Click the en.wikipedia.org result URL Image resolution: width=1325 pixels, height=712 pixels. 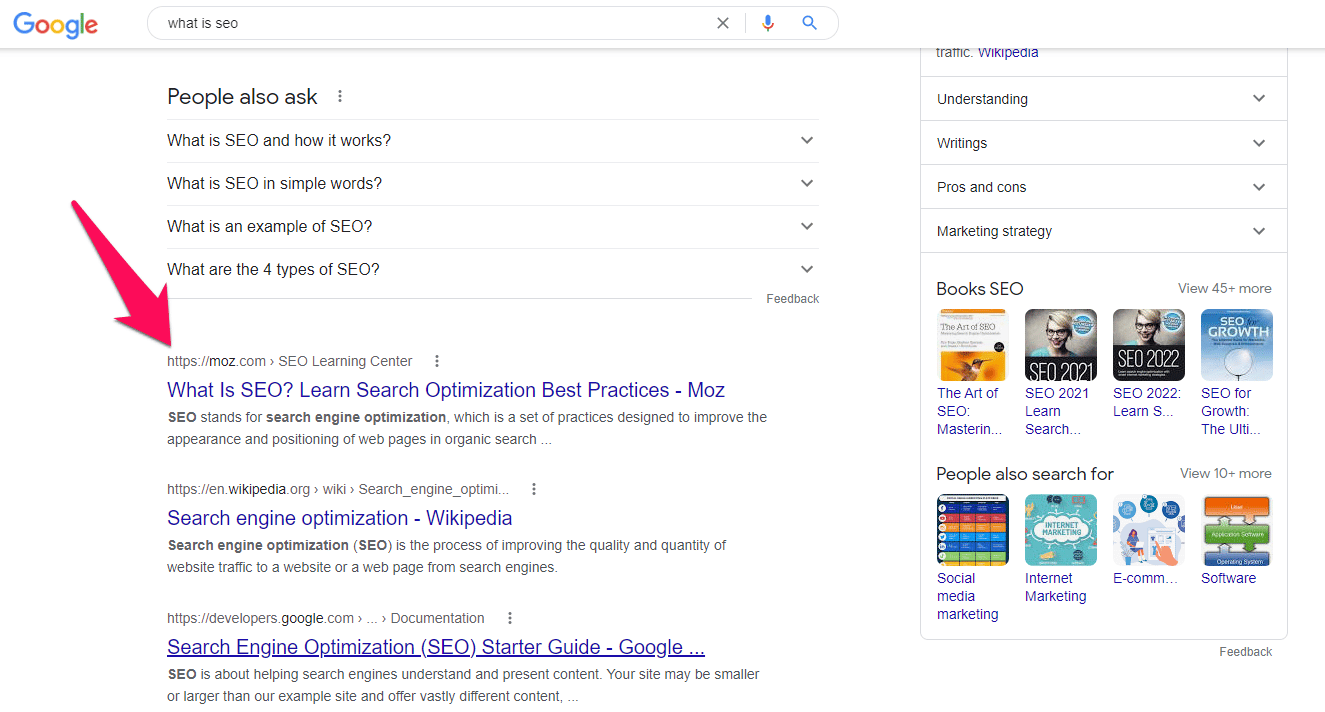[338, 489]
